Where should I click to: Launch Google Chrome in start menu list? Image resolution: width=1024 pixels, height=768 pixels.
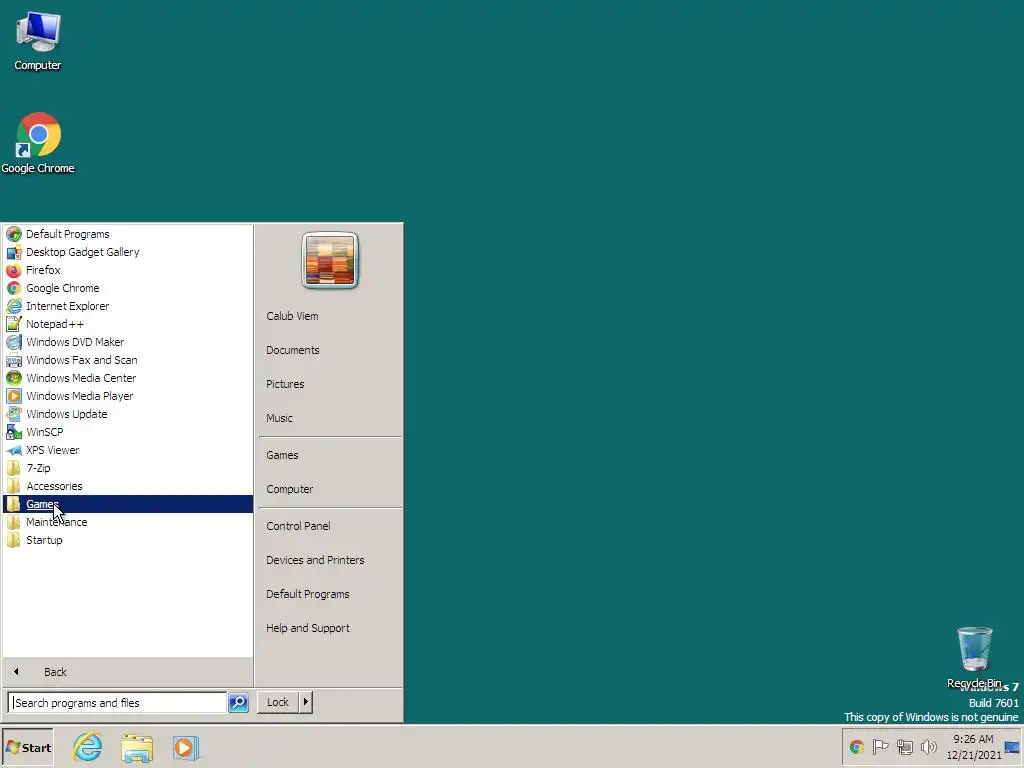click(128, 288)
